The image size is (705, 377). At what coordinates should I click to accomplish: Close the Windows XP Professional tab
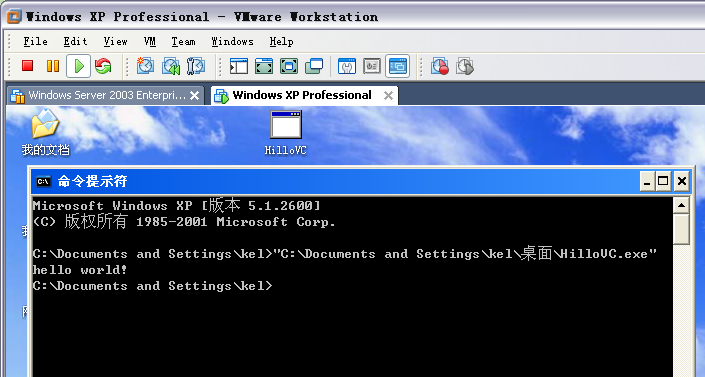(388, 95)
